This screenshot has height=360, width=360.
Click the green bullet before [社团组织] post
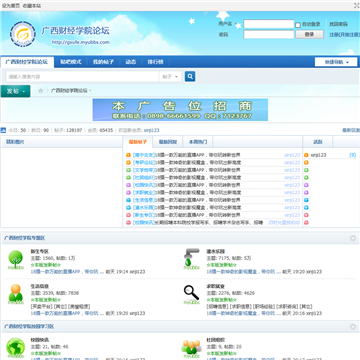pyautogui.click(x=128, y=178)
